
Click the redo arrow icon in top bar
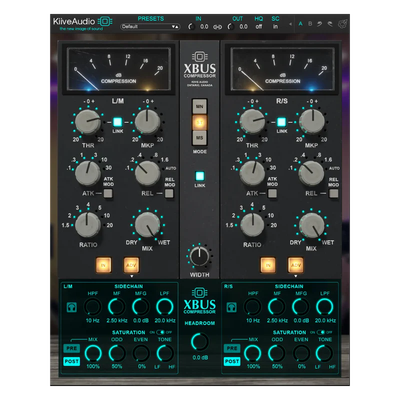330,24
